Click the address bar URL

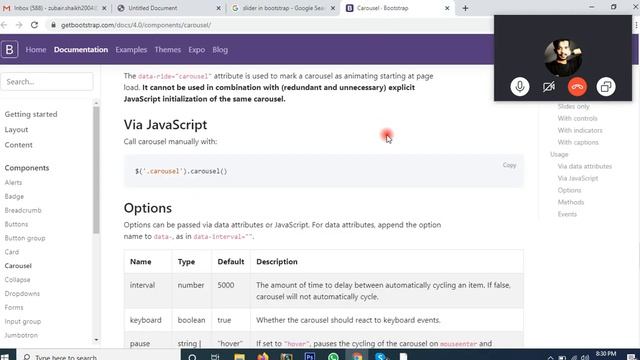(136, 25)
